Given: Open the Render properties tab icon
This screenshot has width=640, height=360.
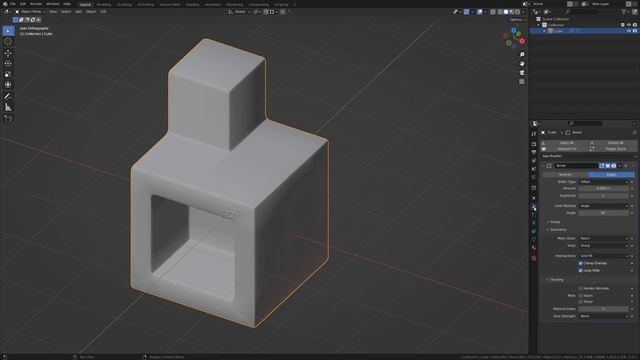Looking at the screenshot, I should (x=534, y=144).
